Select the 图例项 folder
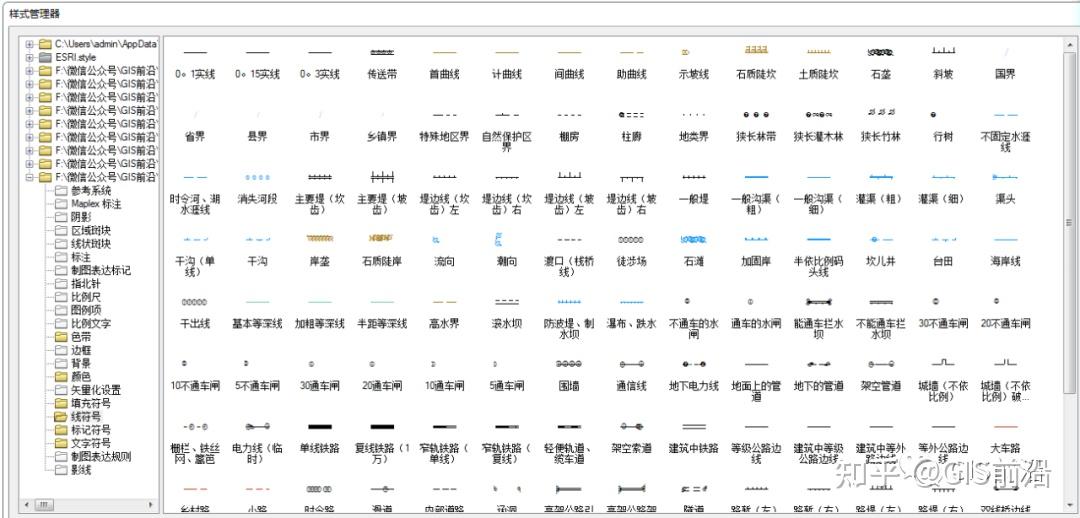This screenshot has width=1080, height=518. (85, 310)
